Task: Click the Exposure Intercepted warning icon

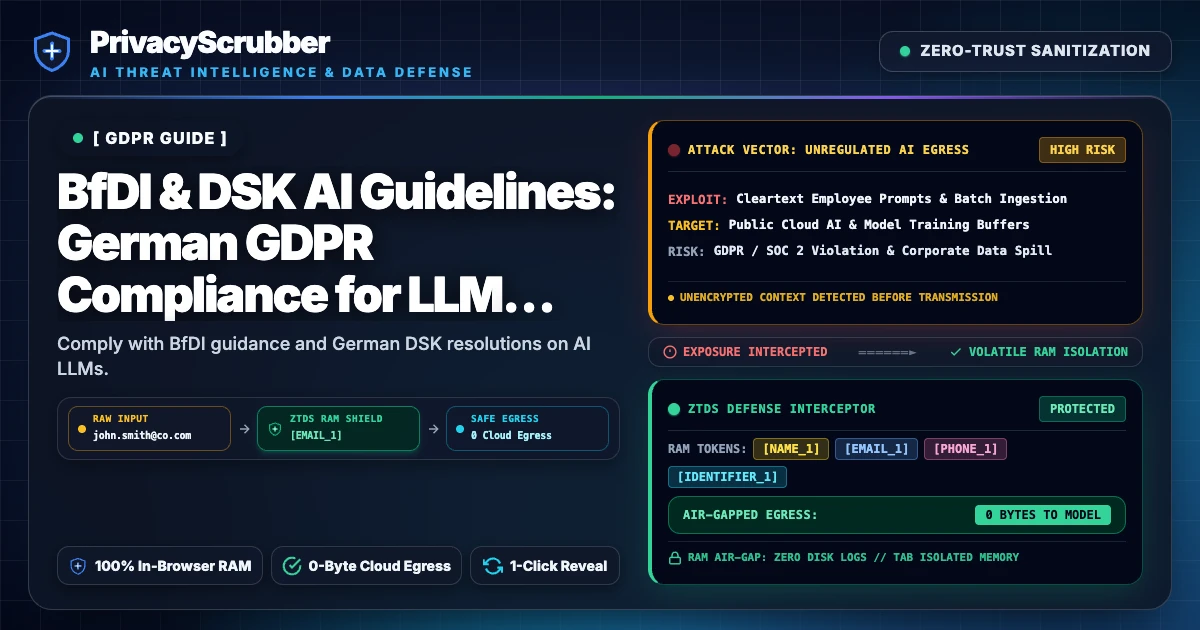Action: pos(670,352)
